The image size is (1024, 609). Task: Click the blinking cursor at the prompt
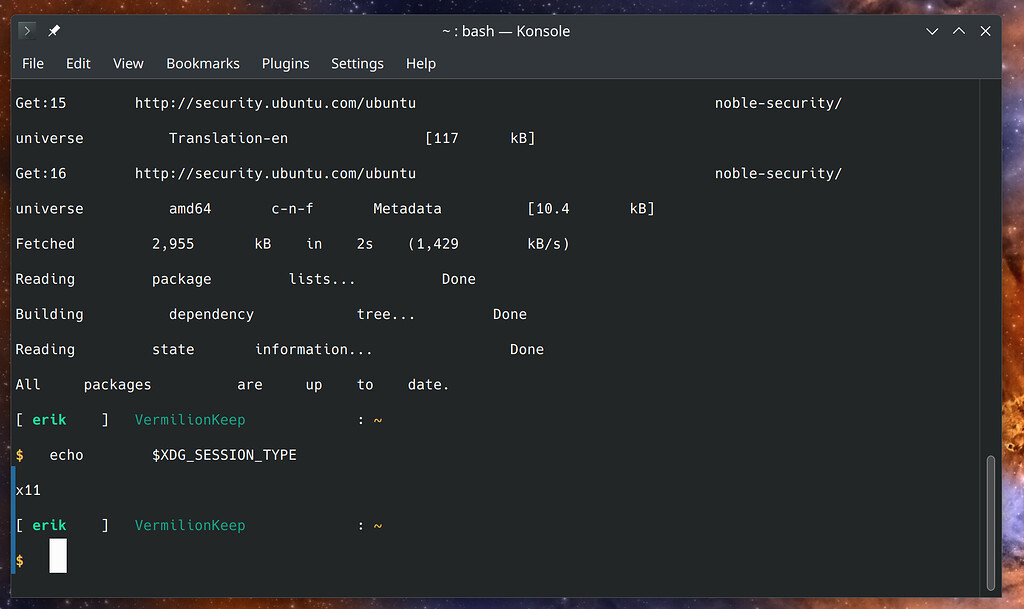pyautogui.click(x=57, y=555)
